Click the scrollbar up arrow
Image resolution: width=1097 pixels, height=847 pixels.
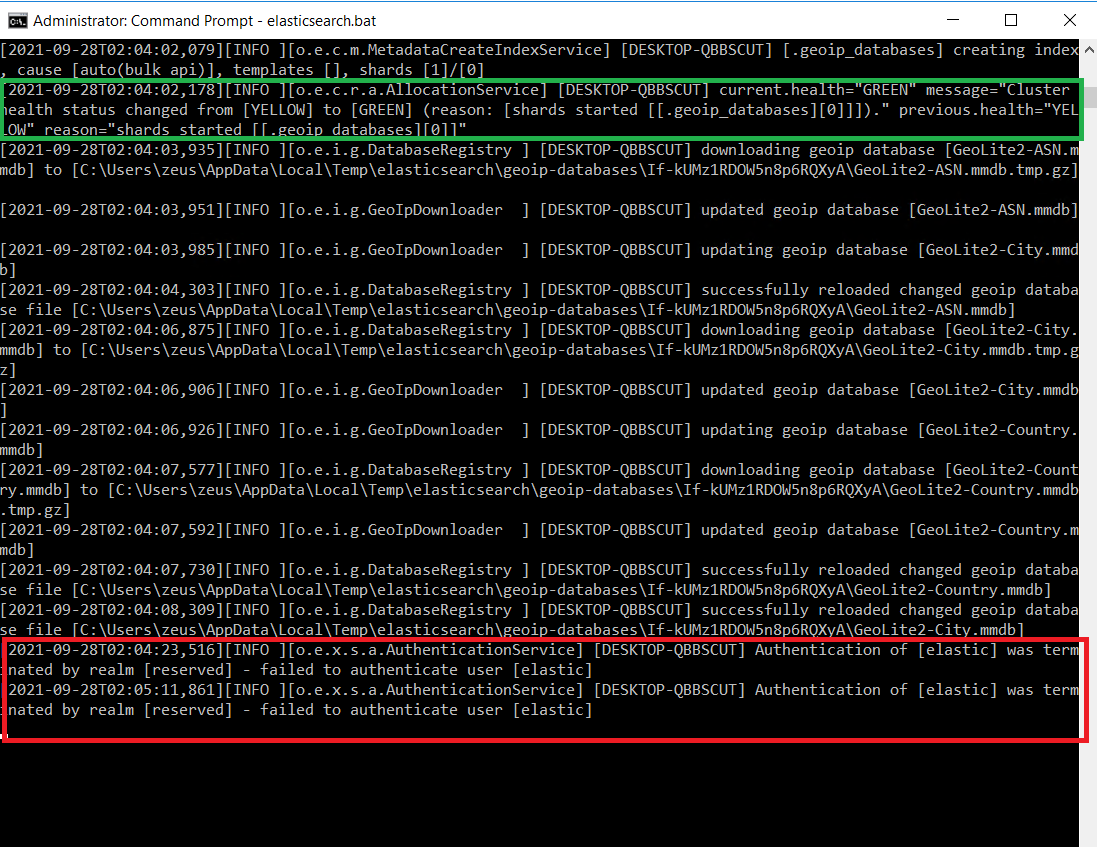[1089, 48]
